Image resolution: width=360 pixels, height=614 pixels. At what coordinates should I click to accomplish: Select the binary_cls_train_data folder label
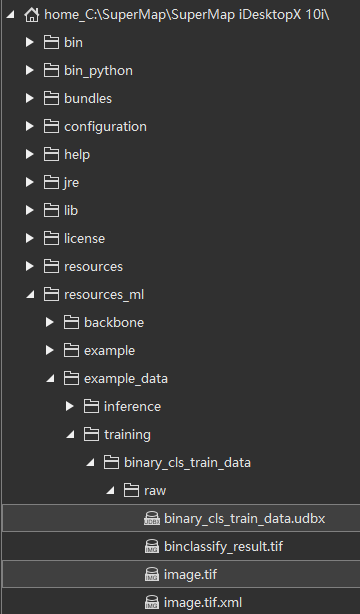click(187, 463)
